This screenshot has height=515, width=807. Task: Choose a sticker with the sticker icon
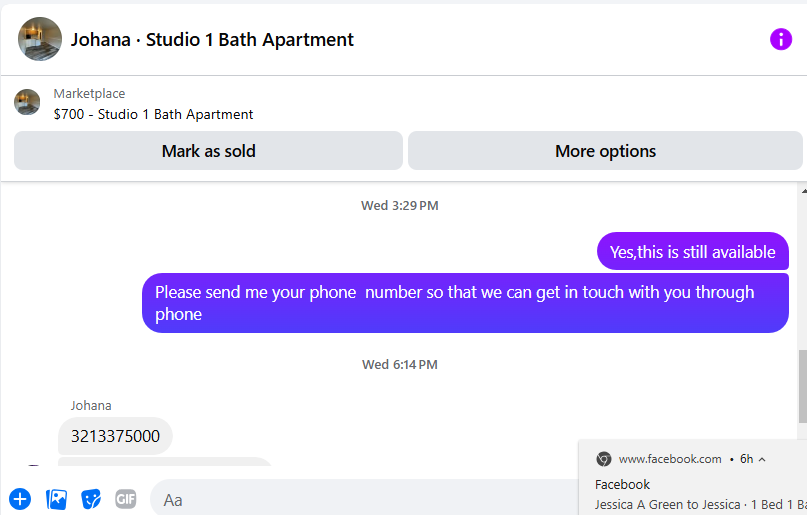coord(91,499)
